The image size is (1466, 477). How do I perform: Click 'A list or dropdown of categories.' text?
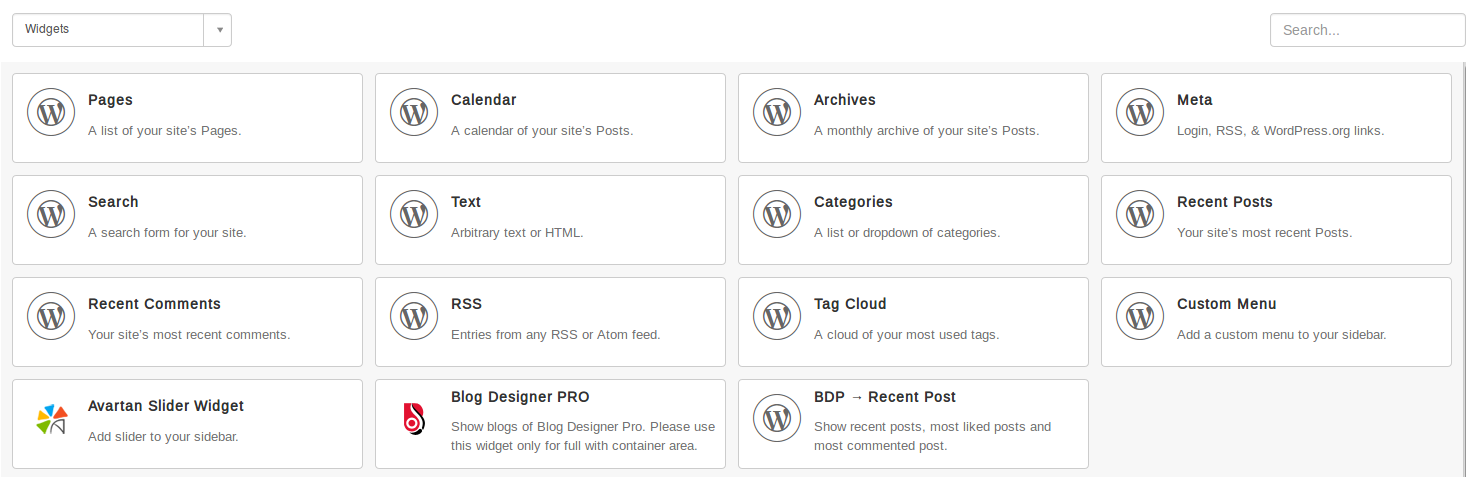907,232
